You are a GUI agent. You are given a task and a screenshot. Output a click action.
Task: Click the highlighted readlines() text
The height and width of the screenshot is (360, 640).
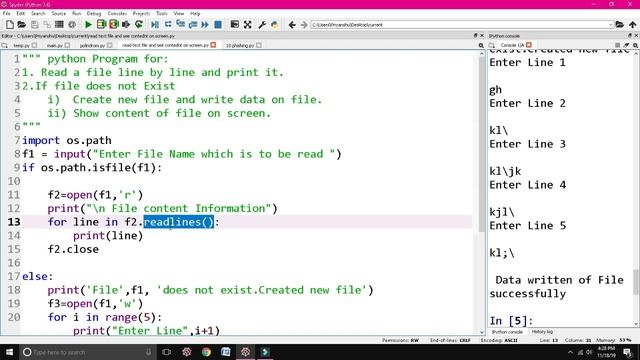click(x=179, y=222)
